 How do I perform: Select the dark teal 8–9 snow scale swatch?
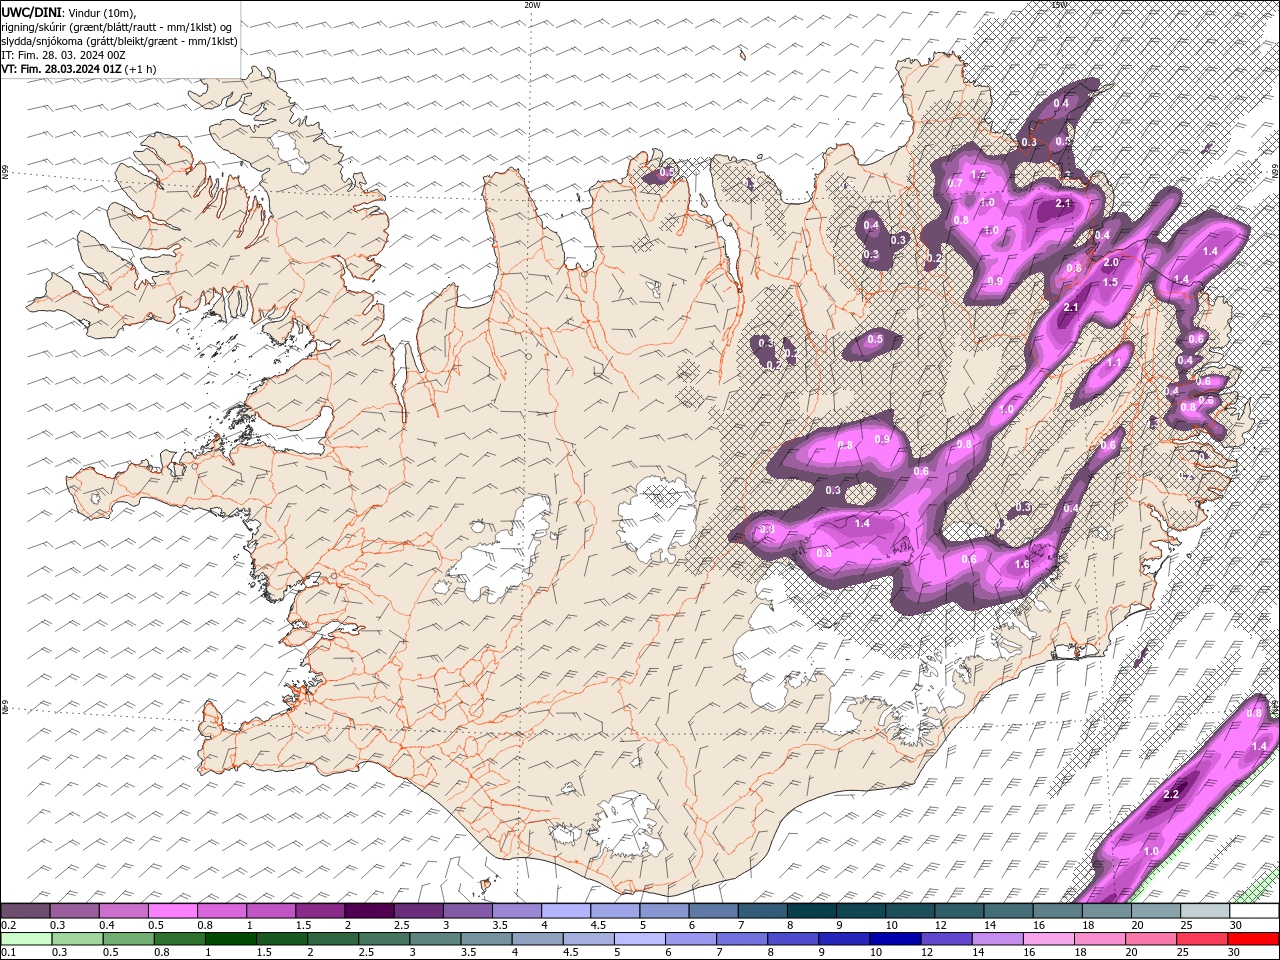pos(811,911)
